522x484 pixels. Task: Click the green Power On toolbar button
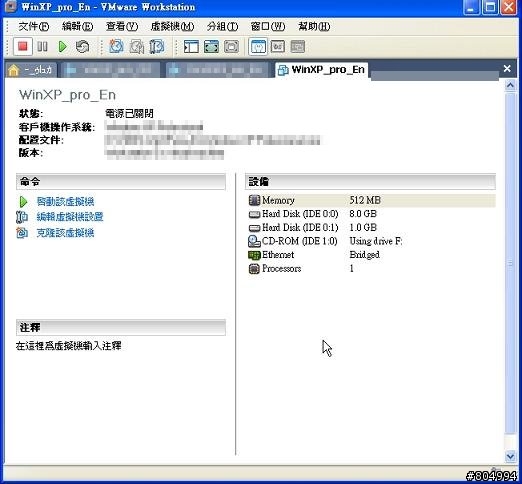pos(62,47)
